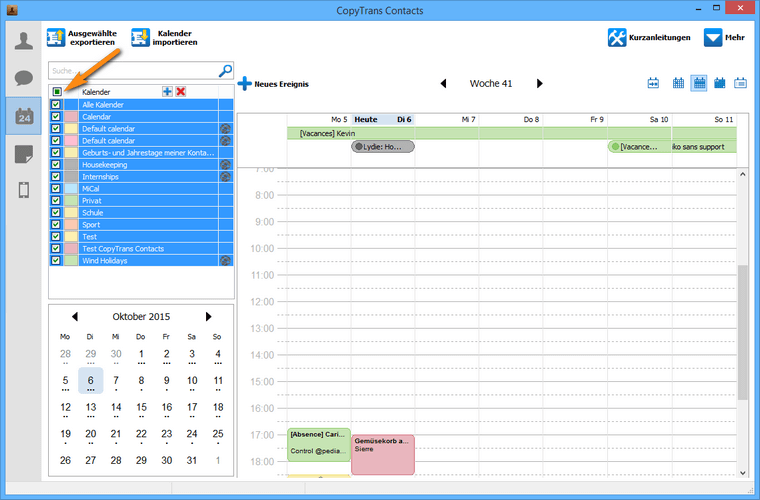
Task: Open Kurzanleitungen quick guides
Action: pyautogui.click(x=649, y=37)
